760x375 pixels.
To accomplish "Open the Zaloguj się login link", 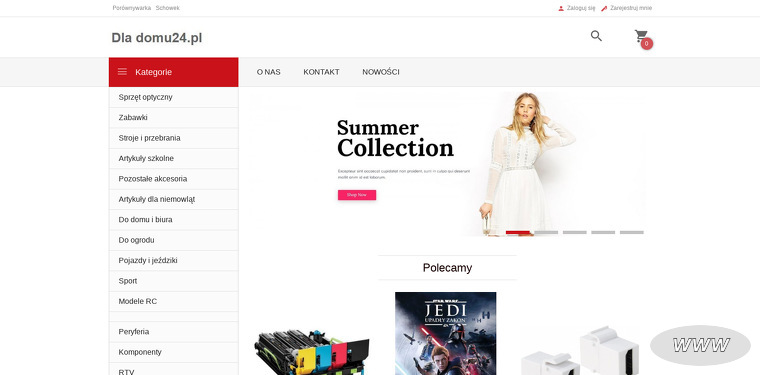I will coord(581,8).
